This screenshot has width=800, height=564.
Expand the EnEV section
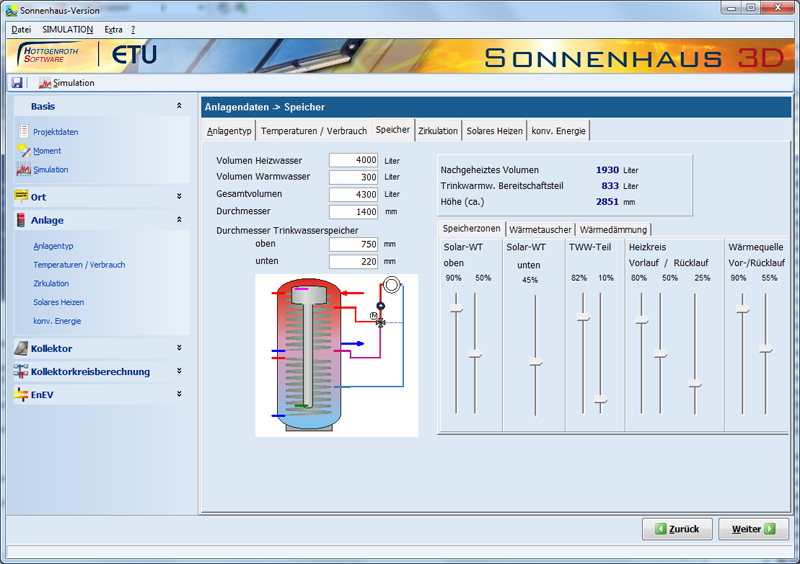[179, 394]
